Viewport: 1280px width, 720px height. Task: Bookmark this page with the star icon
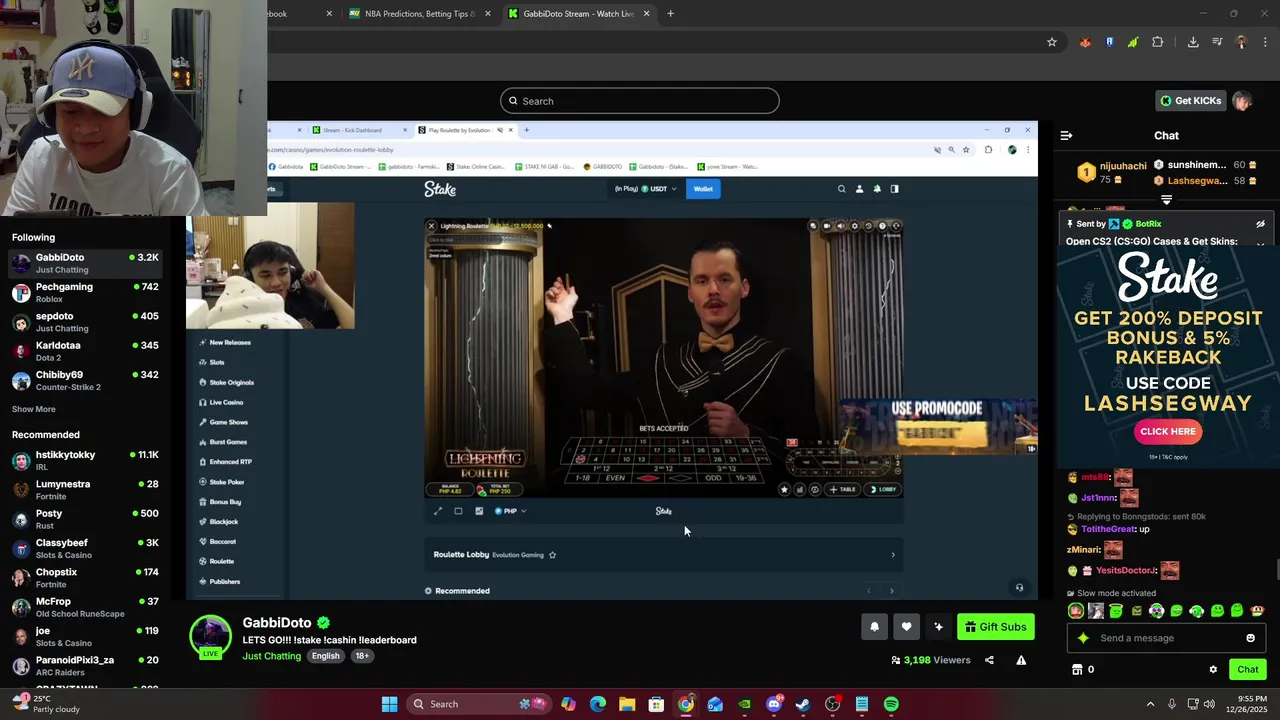coord(1052,42)
